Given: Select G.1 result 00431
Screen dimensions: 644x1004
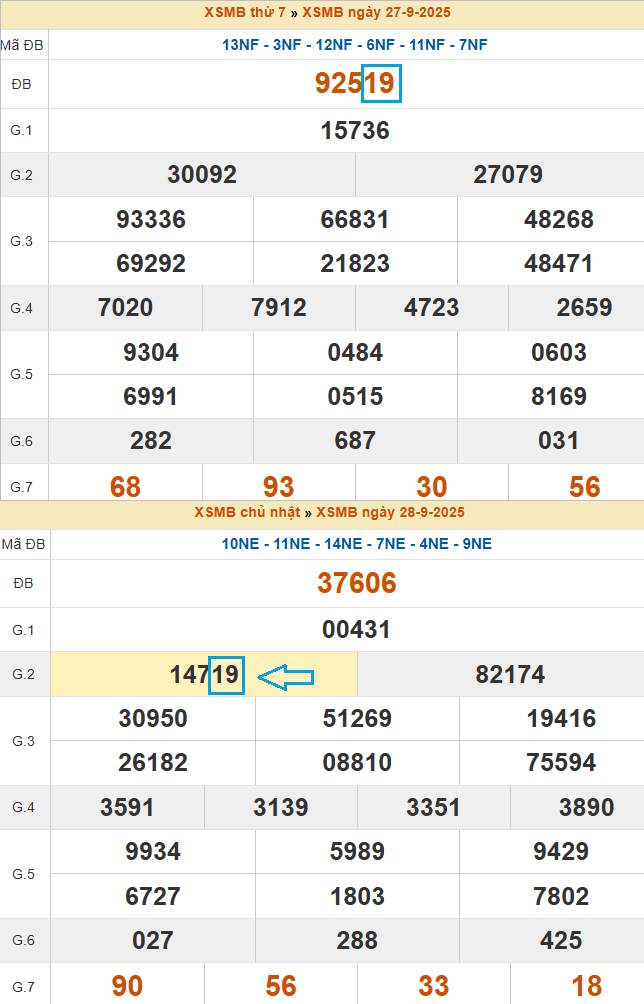Looking at the screenshot, I should tap(356, 630).
